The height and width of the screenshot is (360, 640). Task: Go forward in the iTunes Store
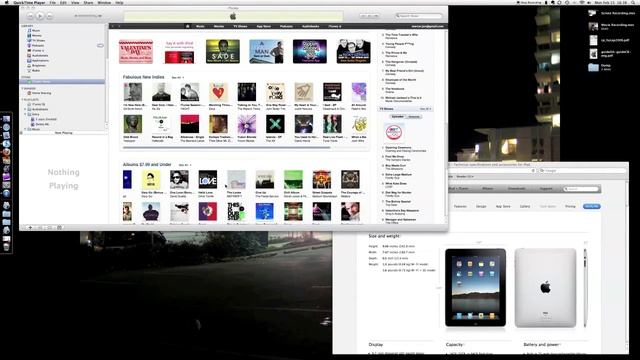[x=119, y=26]
